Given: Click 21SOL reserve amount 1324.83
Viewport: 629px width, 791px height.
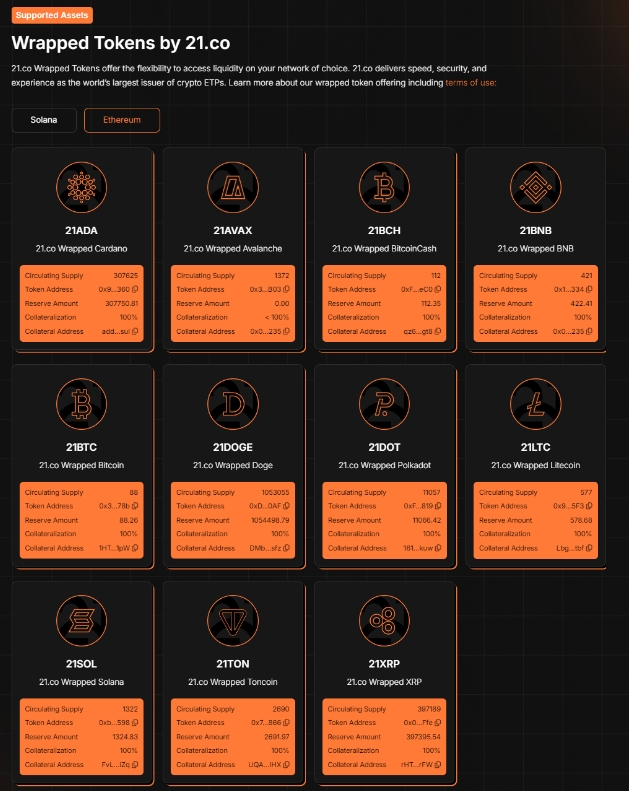Looking at the screenshot, I should pos(125,737).
